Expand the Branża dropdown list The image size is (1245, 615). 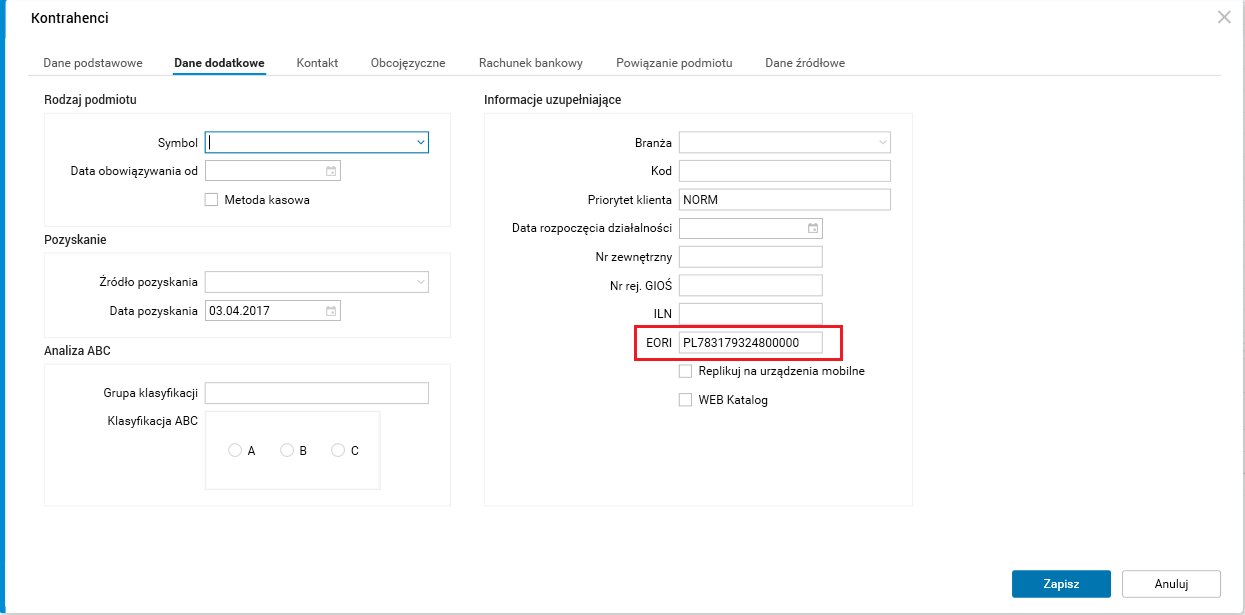tap(882, 143)
